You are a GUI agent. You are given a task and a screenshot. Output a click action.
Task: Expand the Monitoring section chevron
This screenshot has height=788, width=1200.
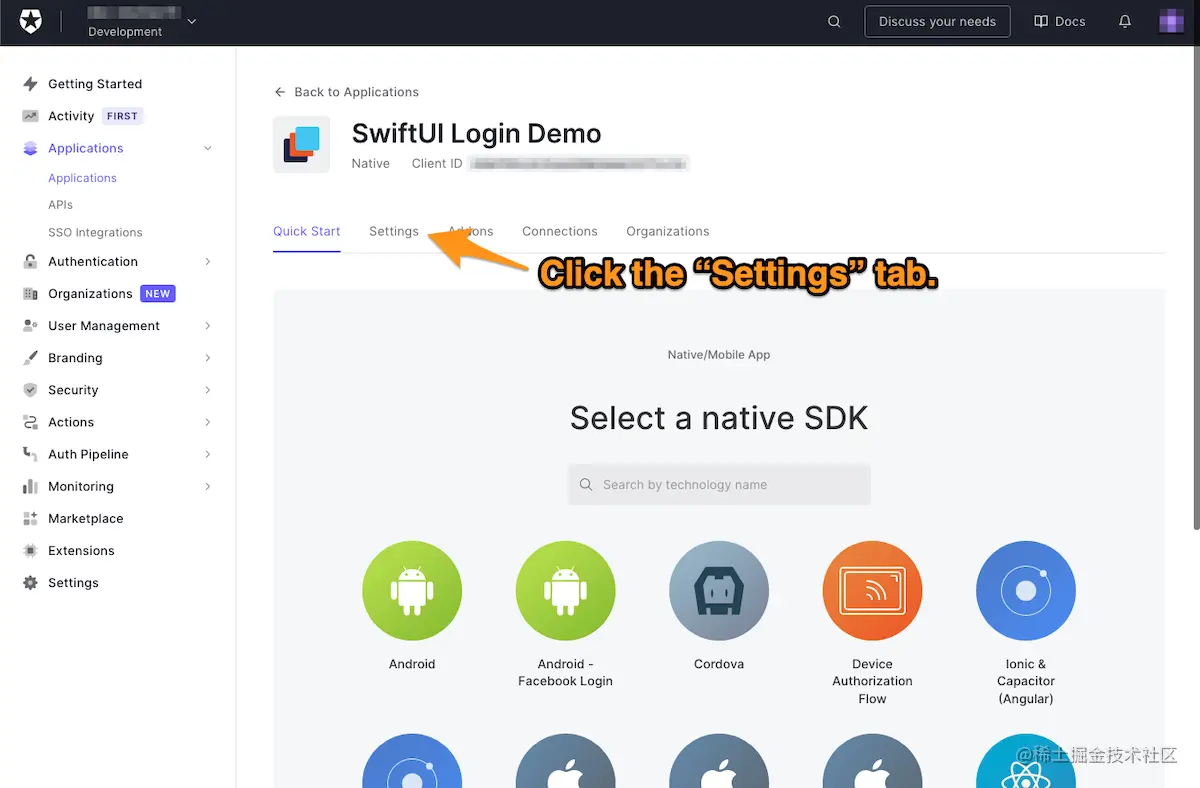pos(208,486)
